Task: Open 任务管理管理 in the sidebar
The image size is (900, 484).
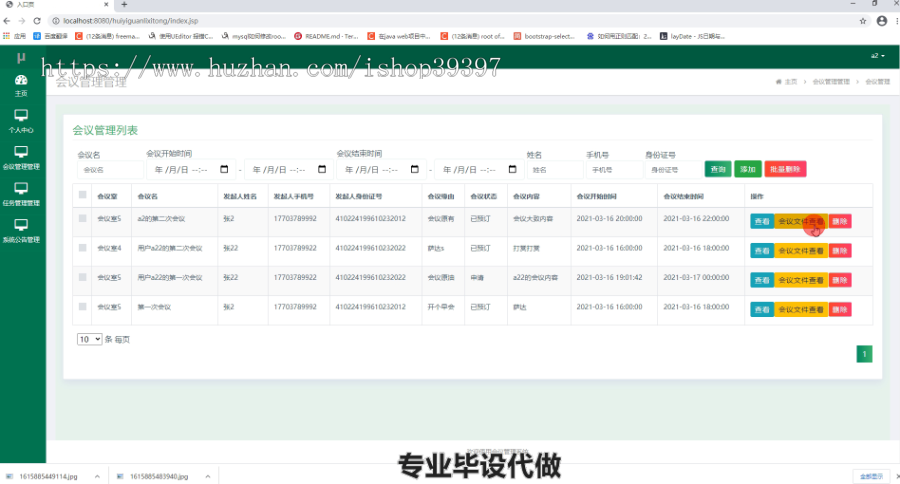Action: coord(21,194)
